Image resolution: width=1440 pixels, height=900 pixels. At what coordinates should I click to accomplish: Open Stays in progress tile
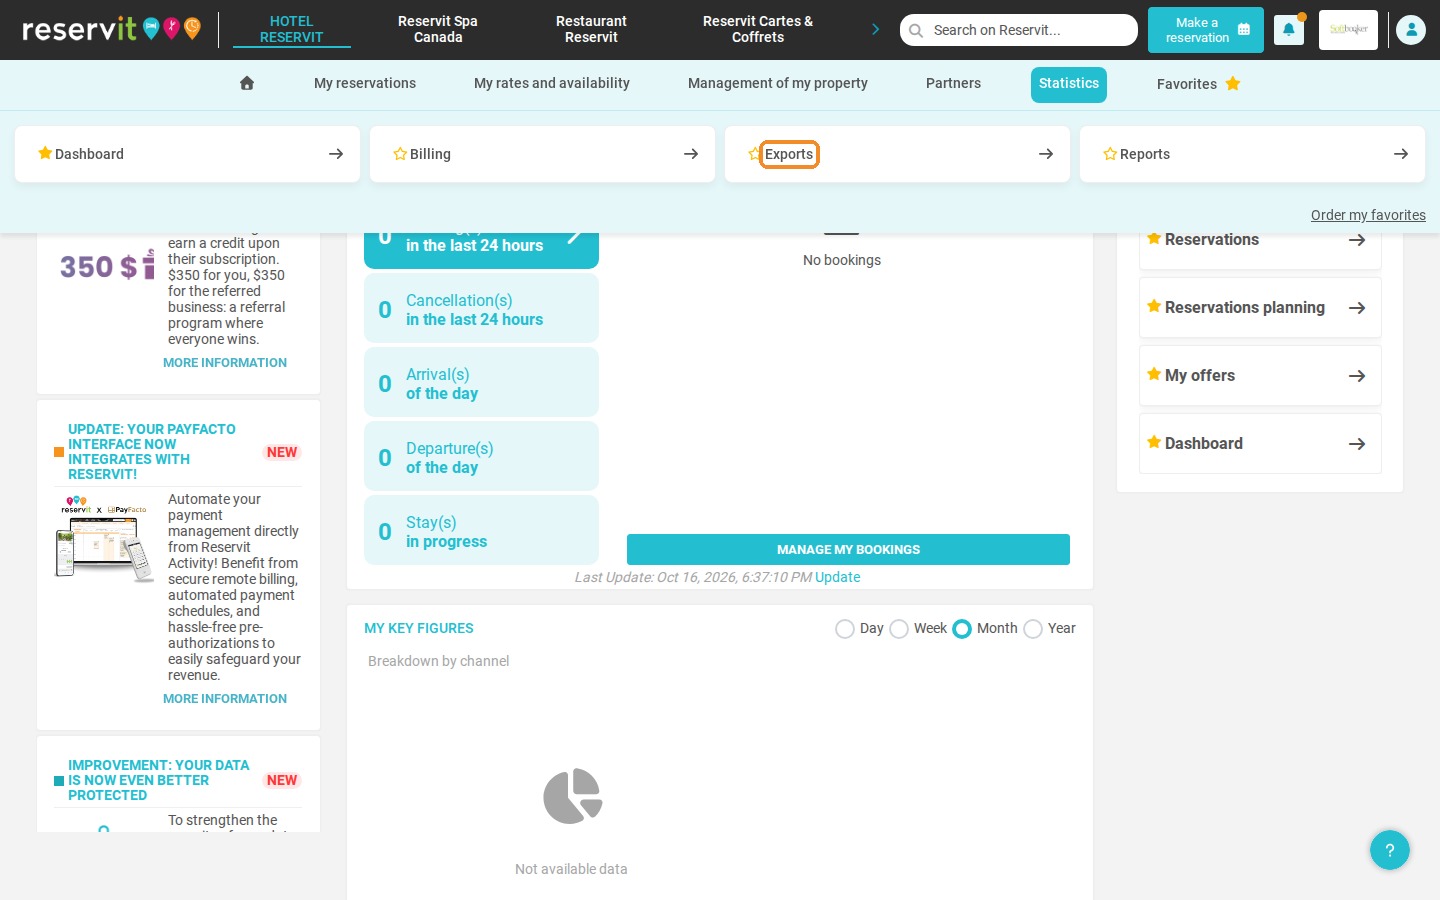click(x=481, y=531)
